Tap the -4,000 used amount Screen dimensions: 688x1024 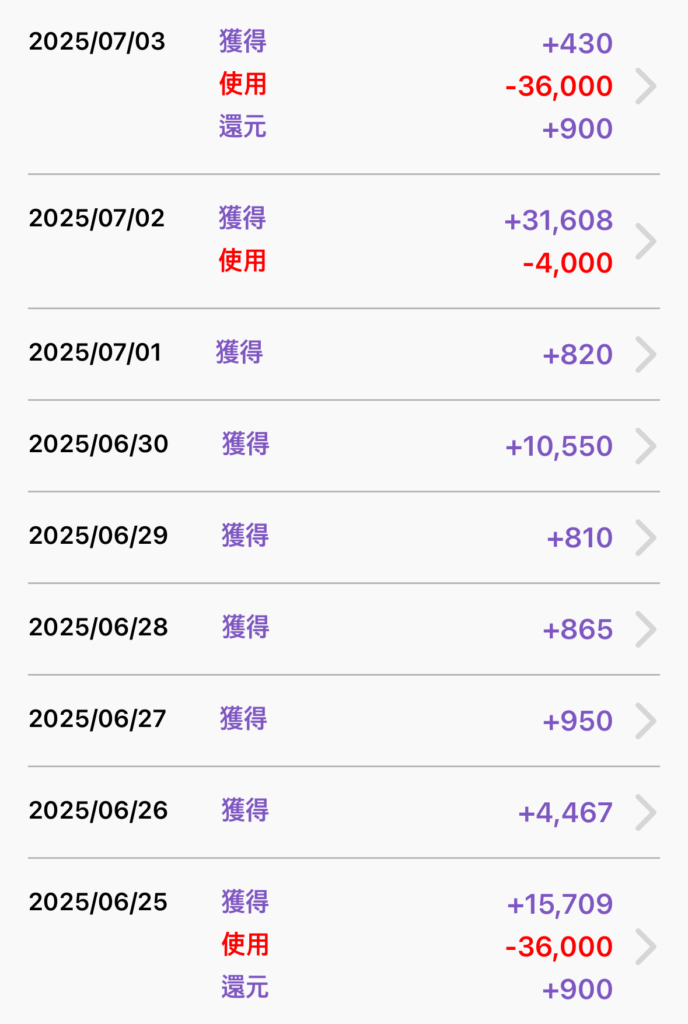[568, 263]
